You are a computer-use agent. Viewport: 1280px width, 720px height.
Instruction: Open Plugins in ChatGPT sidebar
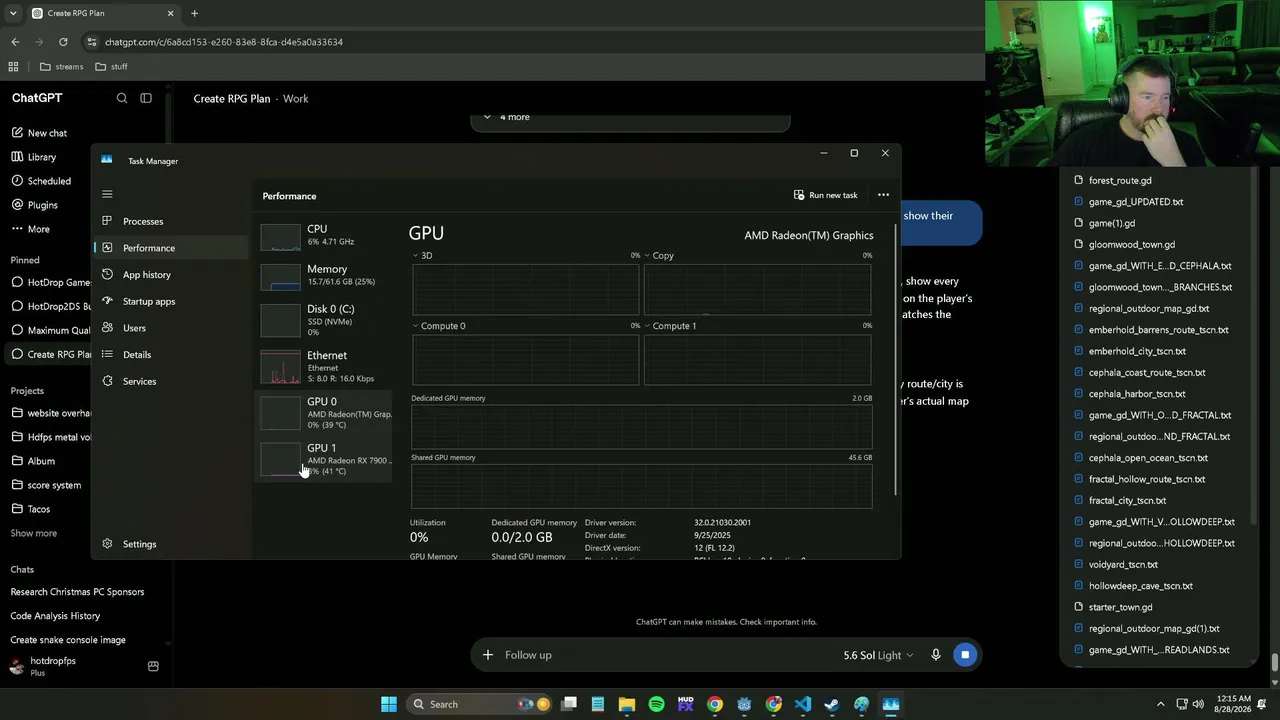(43, 205)
